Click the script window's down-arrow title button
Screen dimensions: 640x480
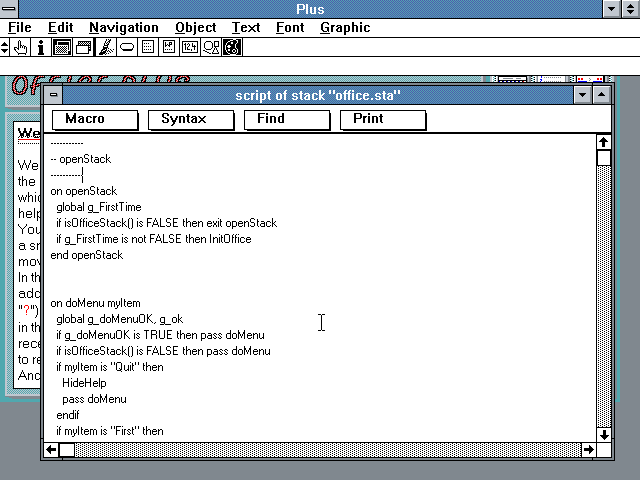click(x=582, y=95)
